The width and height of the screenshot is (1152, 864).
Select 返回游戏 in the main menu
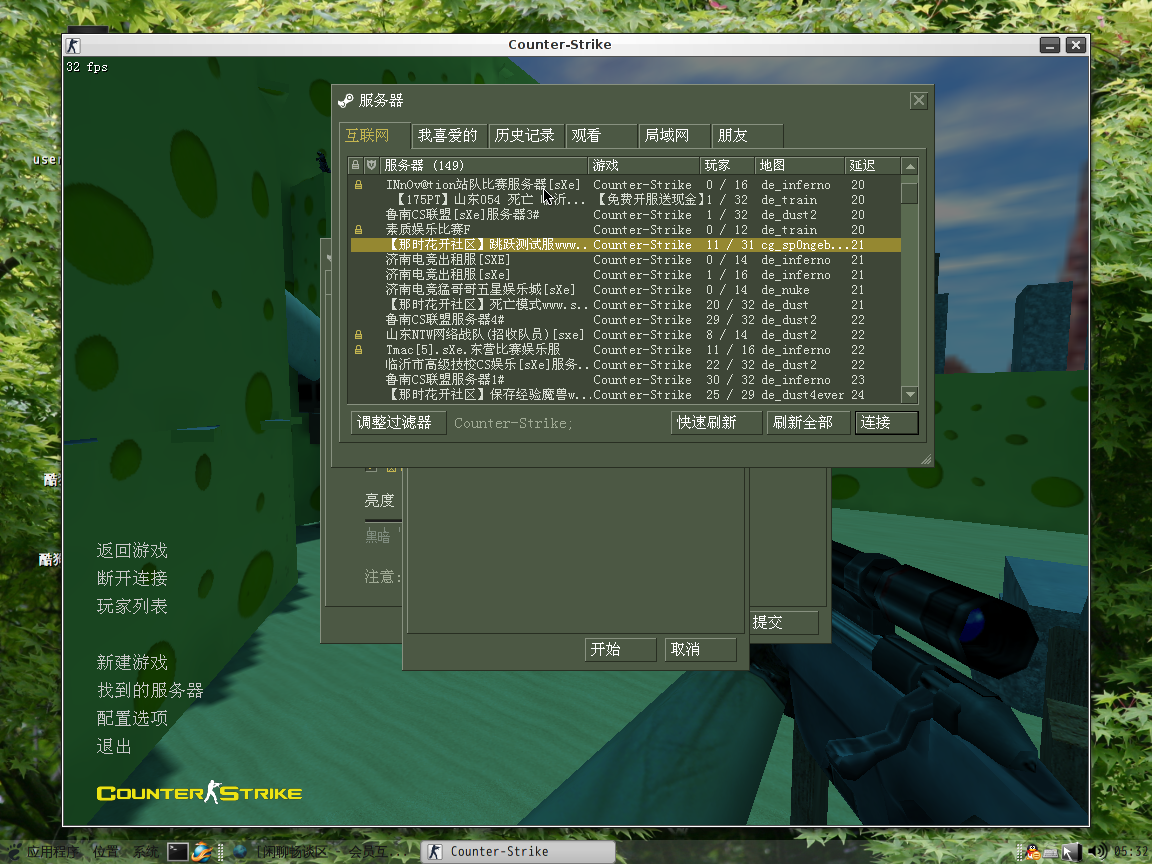click(132, 550)
